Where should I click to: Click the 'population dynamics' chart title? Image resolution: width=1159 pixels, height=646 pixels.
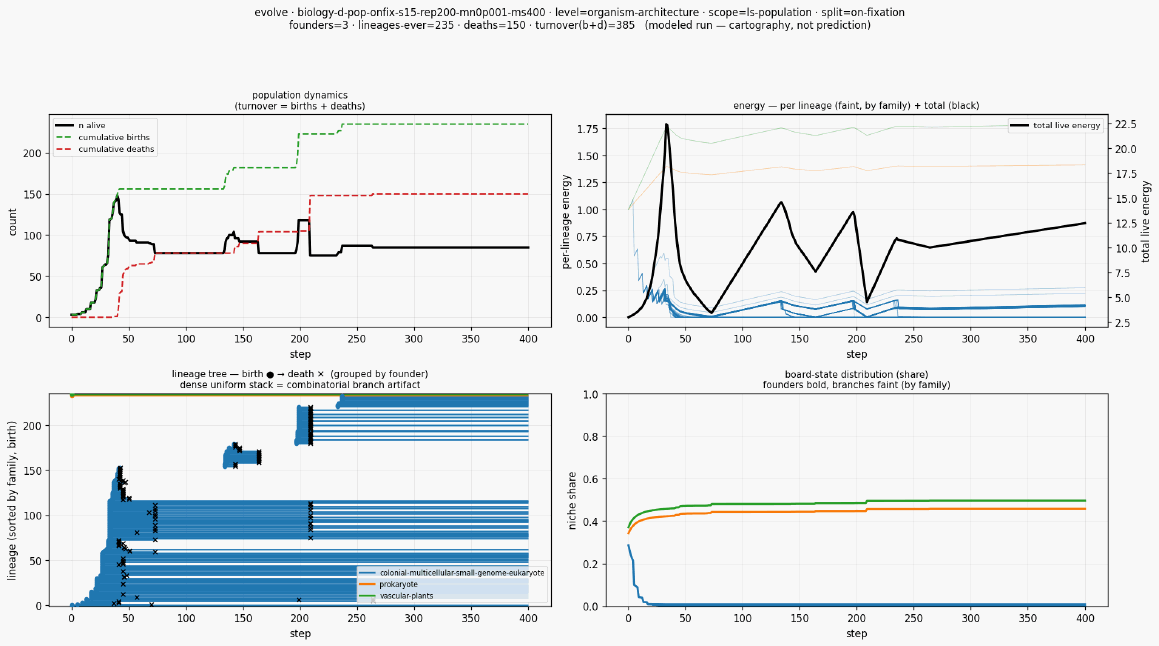point(299,95)
